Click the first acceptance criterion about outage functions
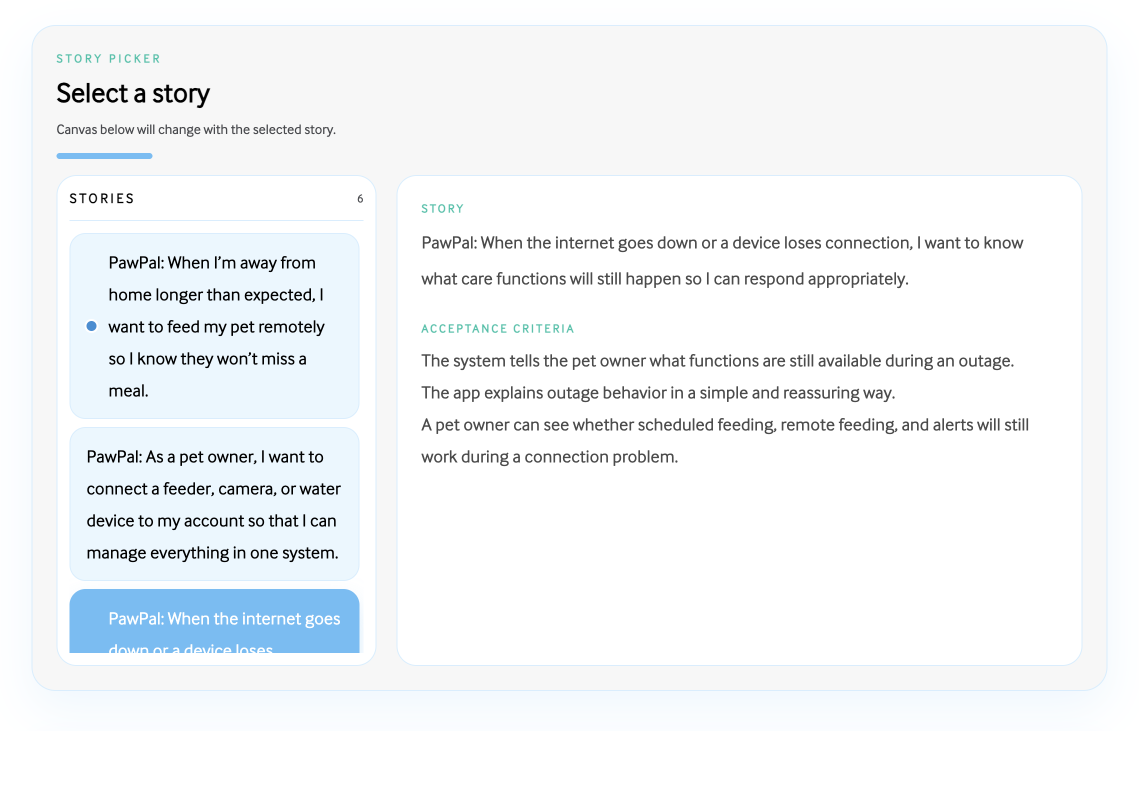 (x=718, y=361)
